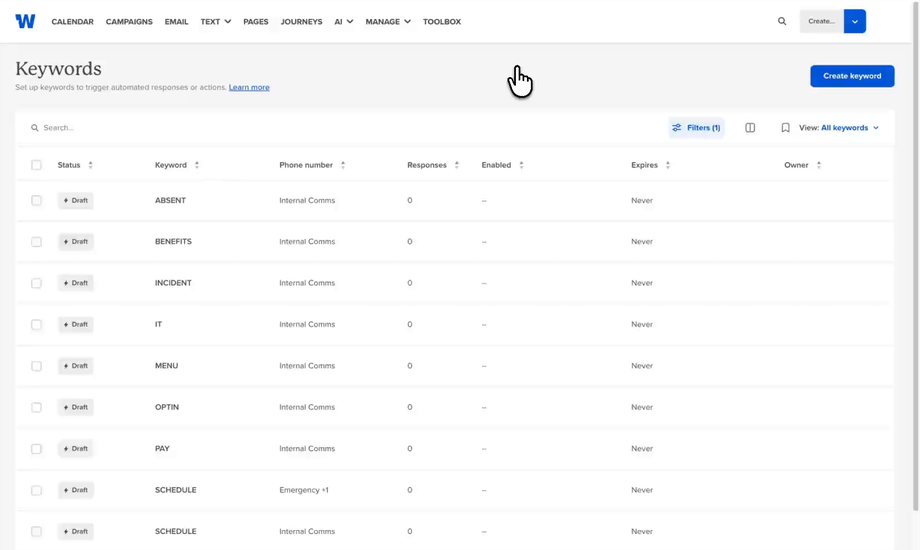The height and width of the screenshot is (550, 920).
Task: Check the ABSENT row checkbox
Action: (36, 200)
